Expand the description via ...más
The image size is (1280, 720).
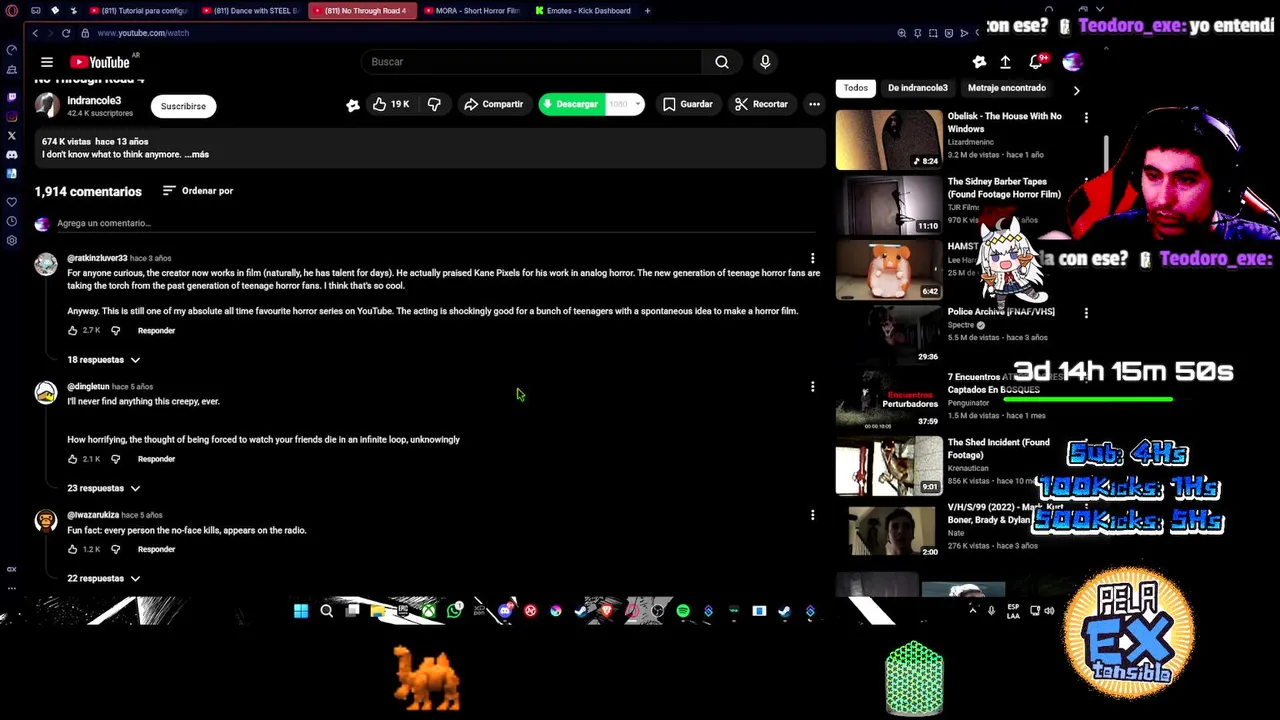pyautogui.click(x=197, y=155)
